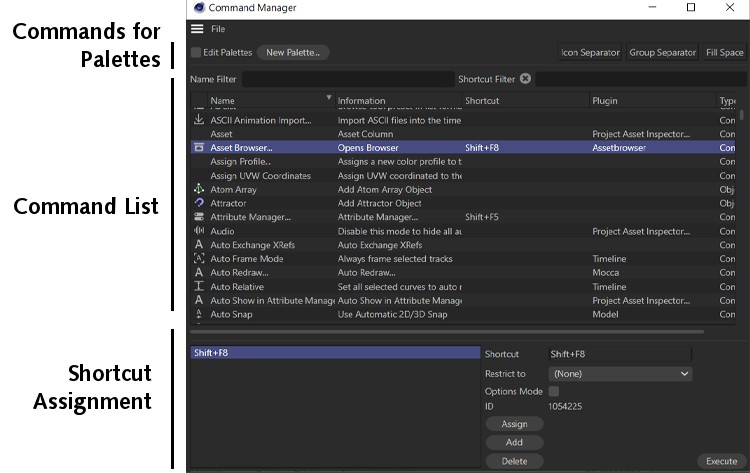Click the Auto Snap row icon
This screenshot has width=750, height=473.
199,314
